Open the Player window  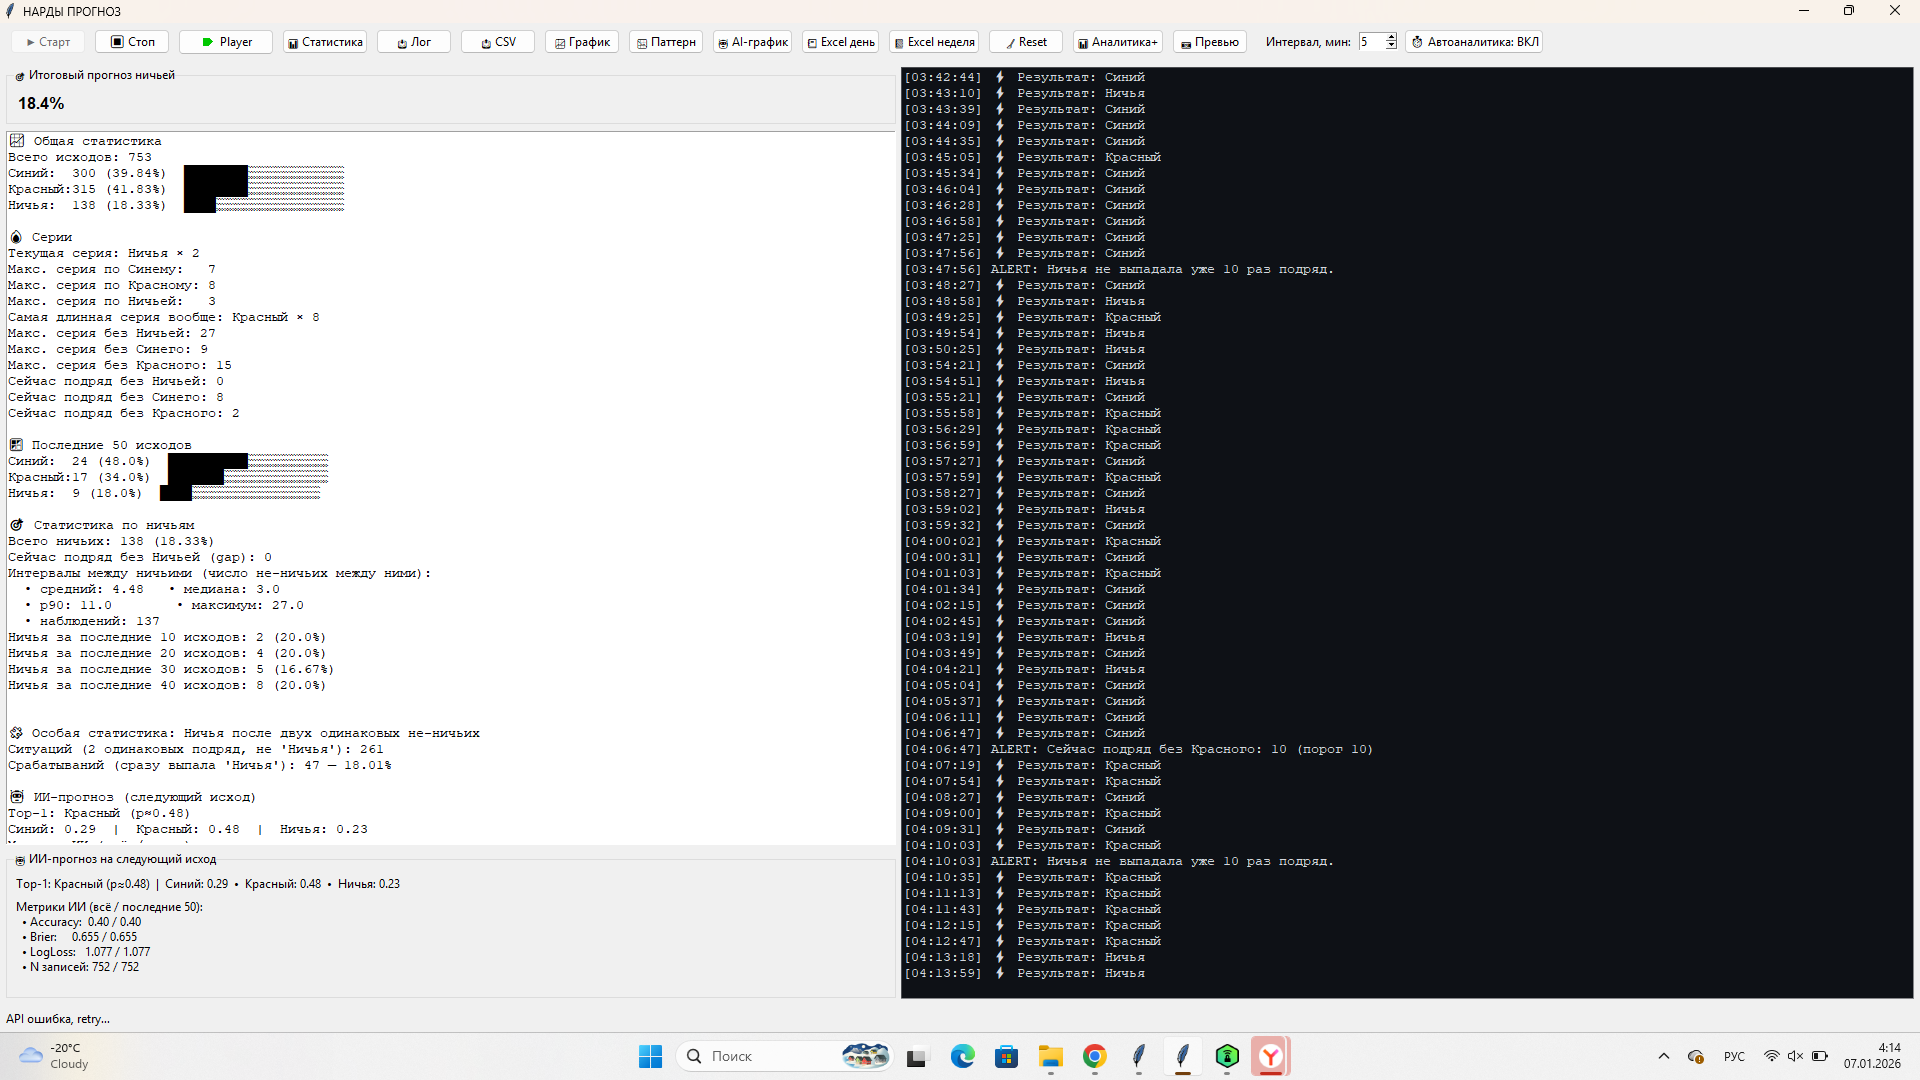click(226, 42)
